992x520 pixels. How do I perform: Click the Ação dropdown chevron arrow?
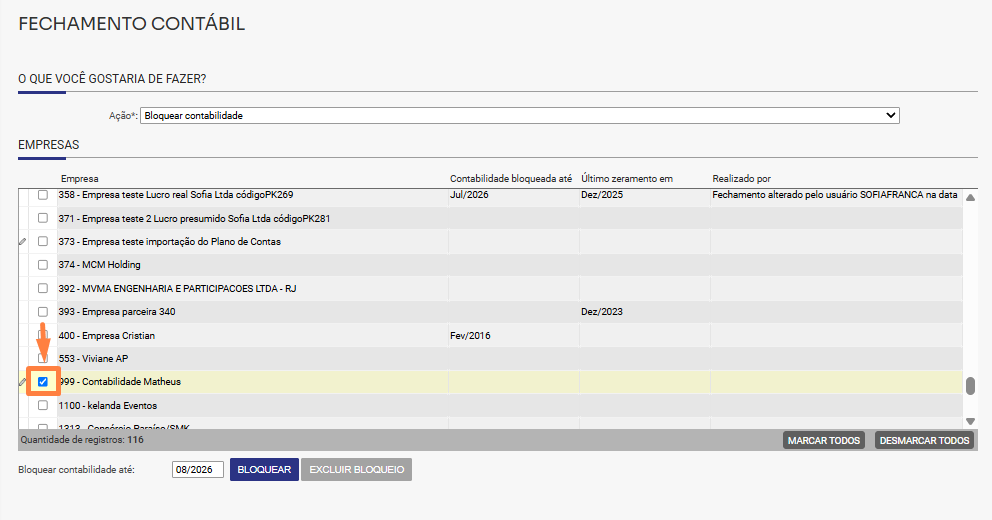pyautogui.click(x=891, y=116)
